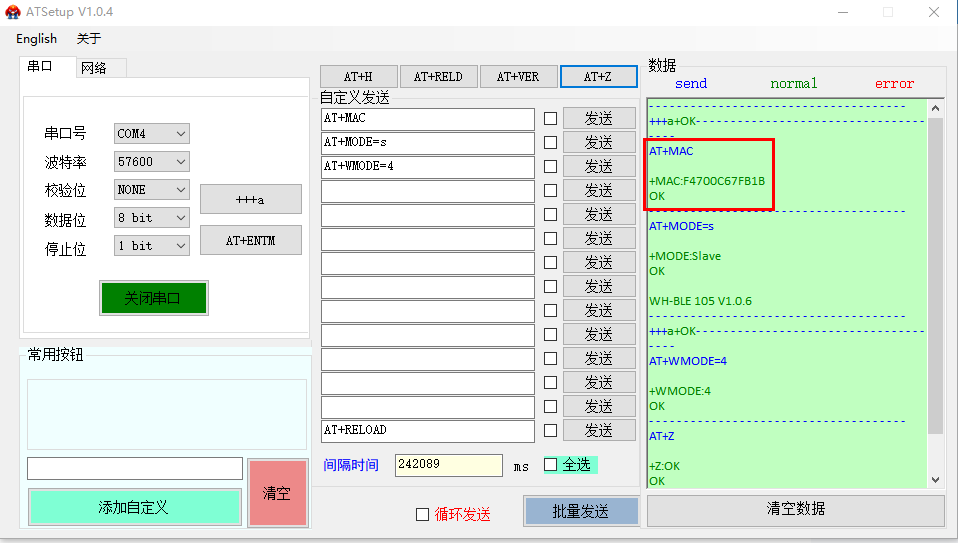Viewport: 958px width, 543px height.
Task: Click the 间隔时间 interval input field
Action: pos(448,465)
